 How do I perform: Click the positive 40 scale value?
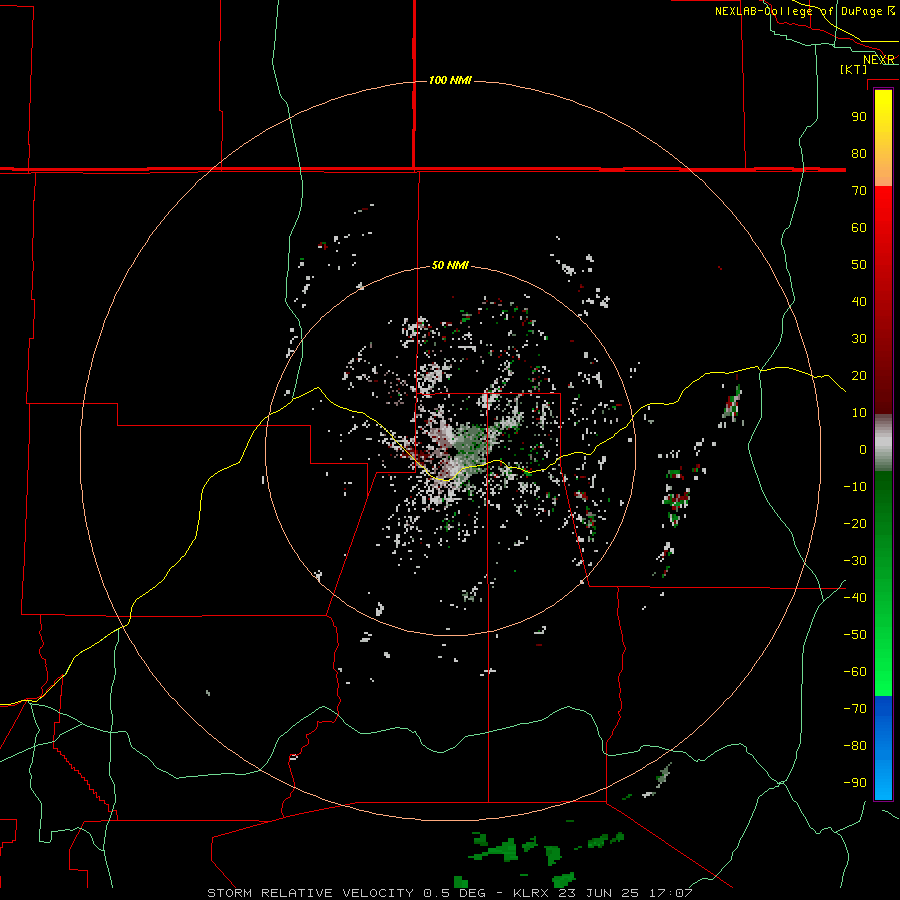(x=859, y=301)
